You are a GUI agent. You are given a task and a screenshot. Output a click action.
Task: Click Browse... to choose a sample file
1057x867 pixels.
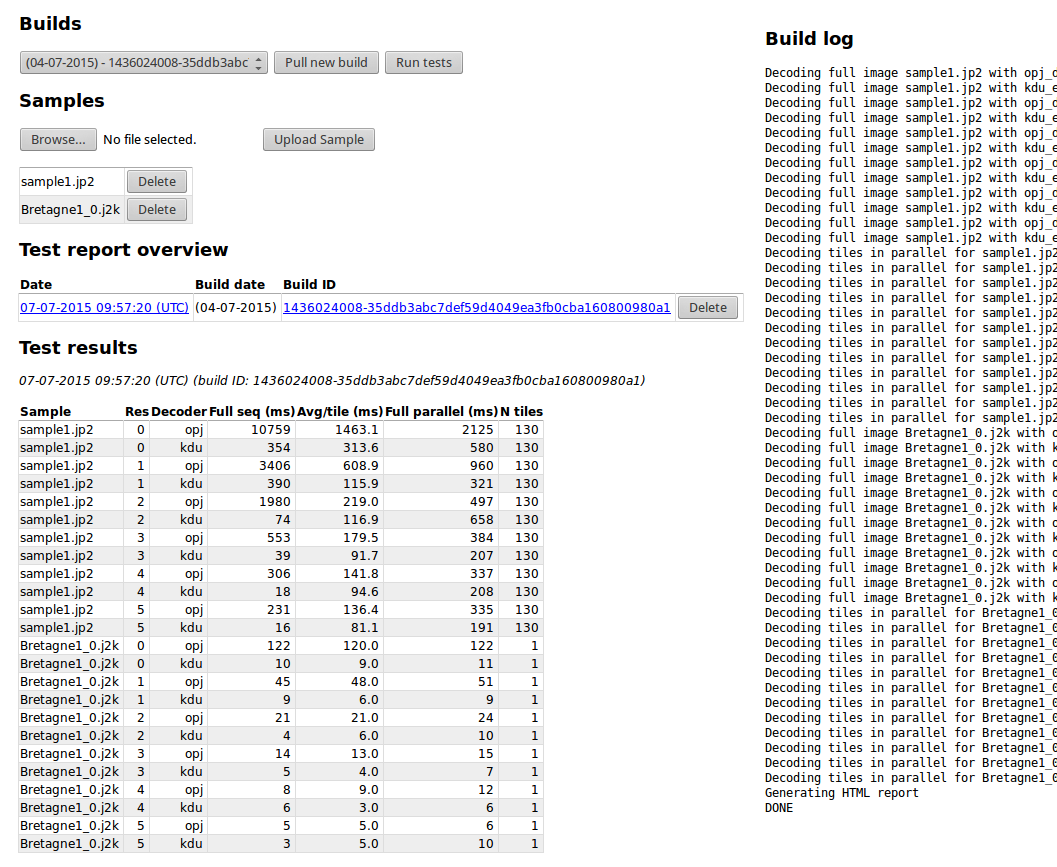click(58, 140)
